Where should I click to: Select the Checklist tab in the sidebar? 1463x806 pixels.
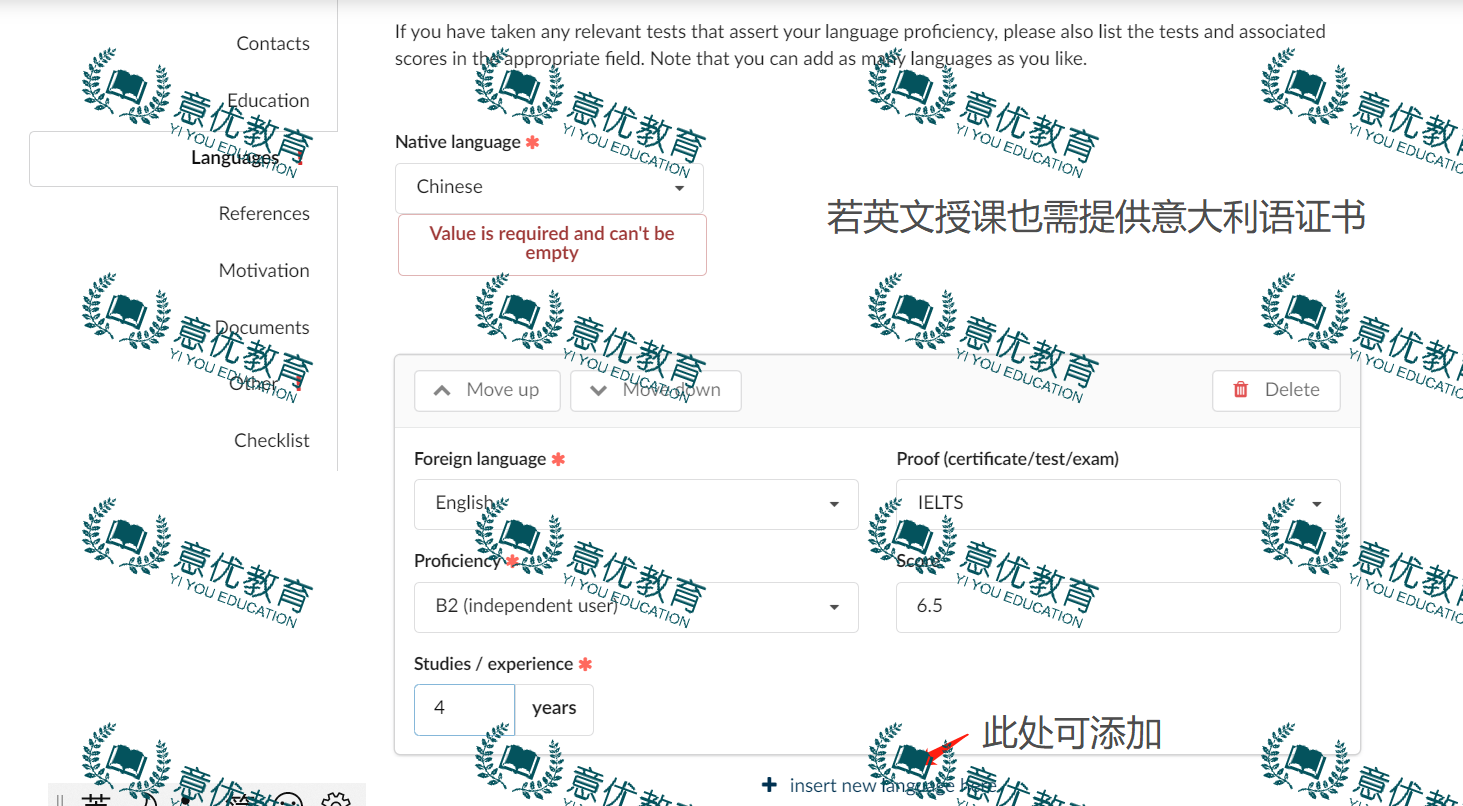(271, 440)
